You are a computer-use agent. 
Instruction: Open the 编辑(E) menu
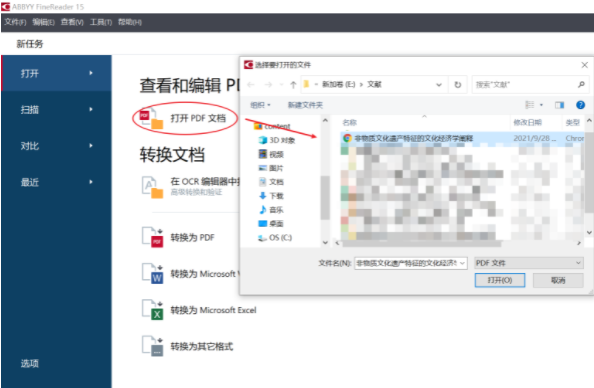43,22
